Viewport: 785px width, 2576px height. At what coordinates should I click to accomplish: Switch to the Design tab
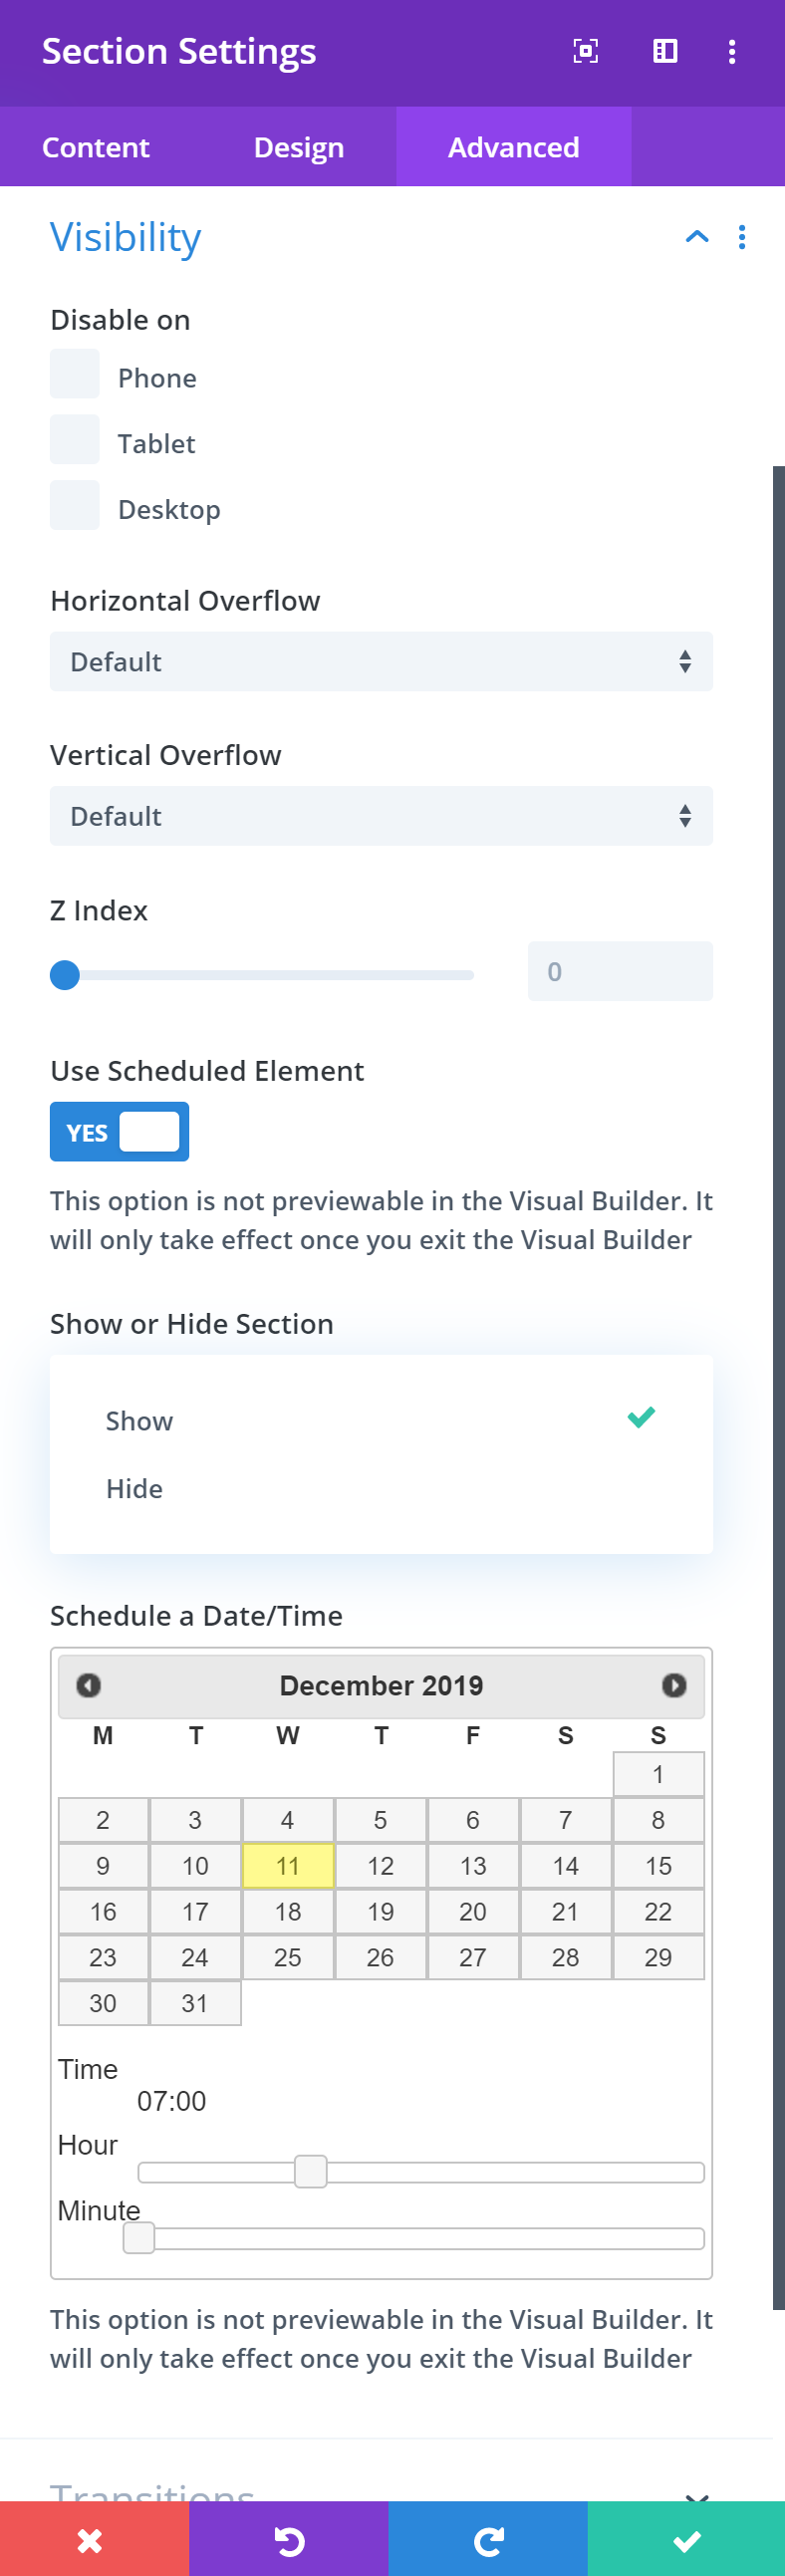(299, 147)
